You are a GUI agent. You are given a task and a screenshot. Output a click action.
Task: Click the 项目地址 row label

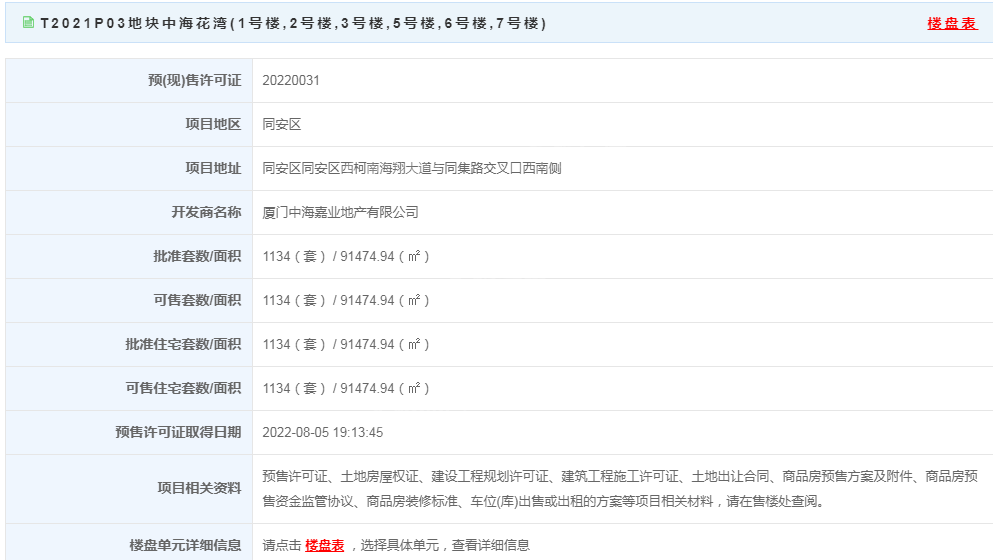pyautogui.click(x=213, y=168)
